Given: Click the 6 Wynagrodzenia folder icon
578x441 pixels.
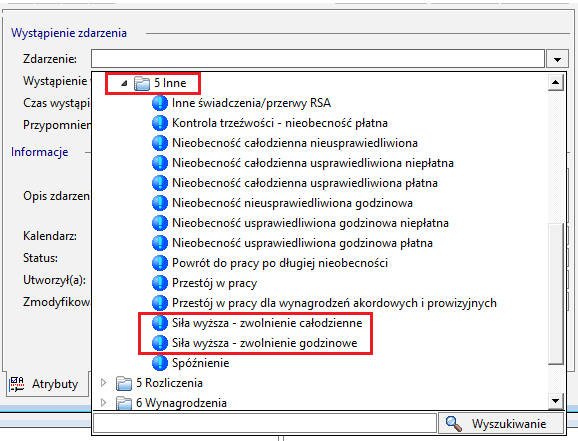Looking at the screenshot, I should [124, 403].
